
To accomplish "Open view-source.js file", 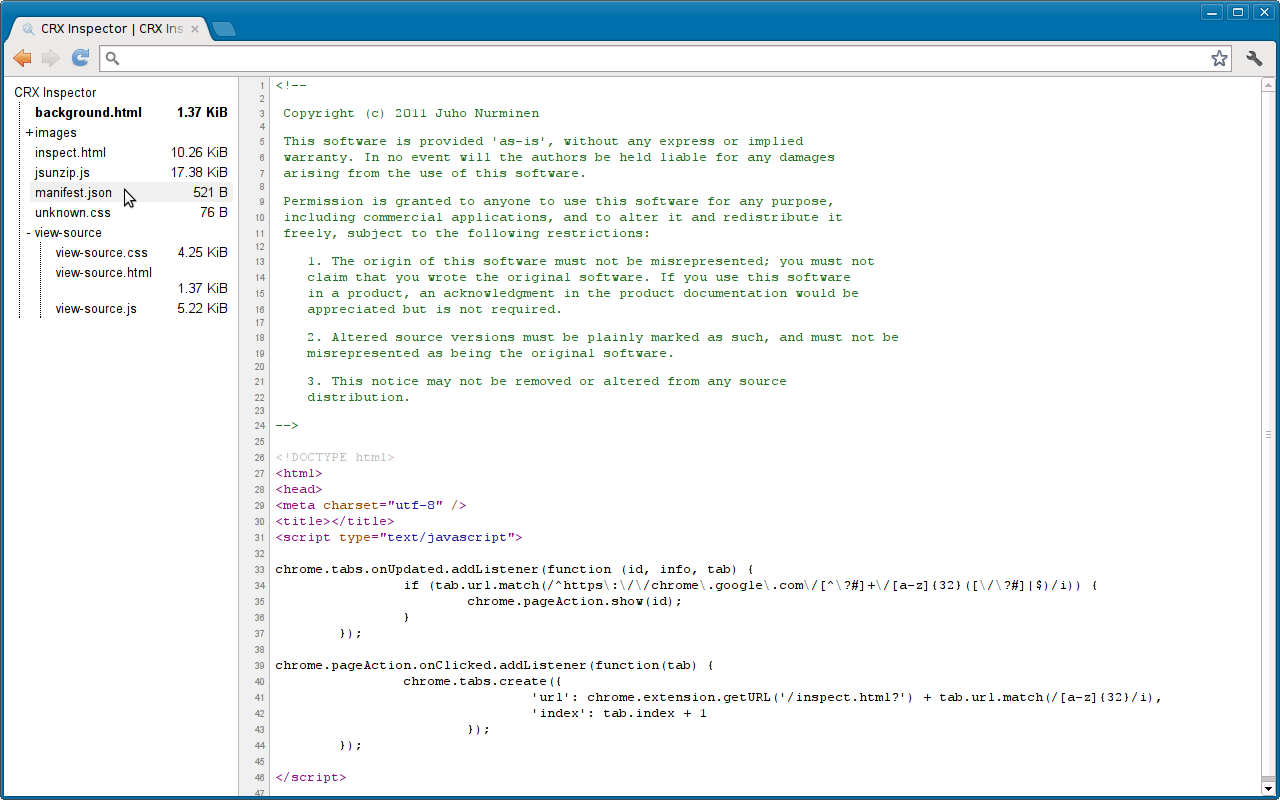I will [x=96, y=309].
